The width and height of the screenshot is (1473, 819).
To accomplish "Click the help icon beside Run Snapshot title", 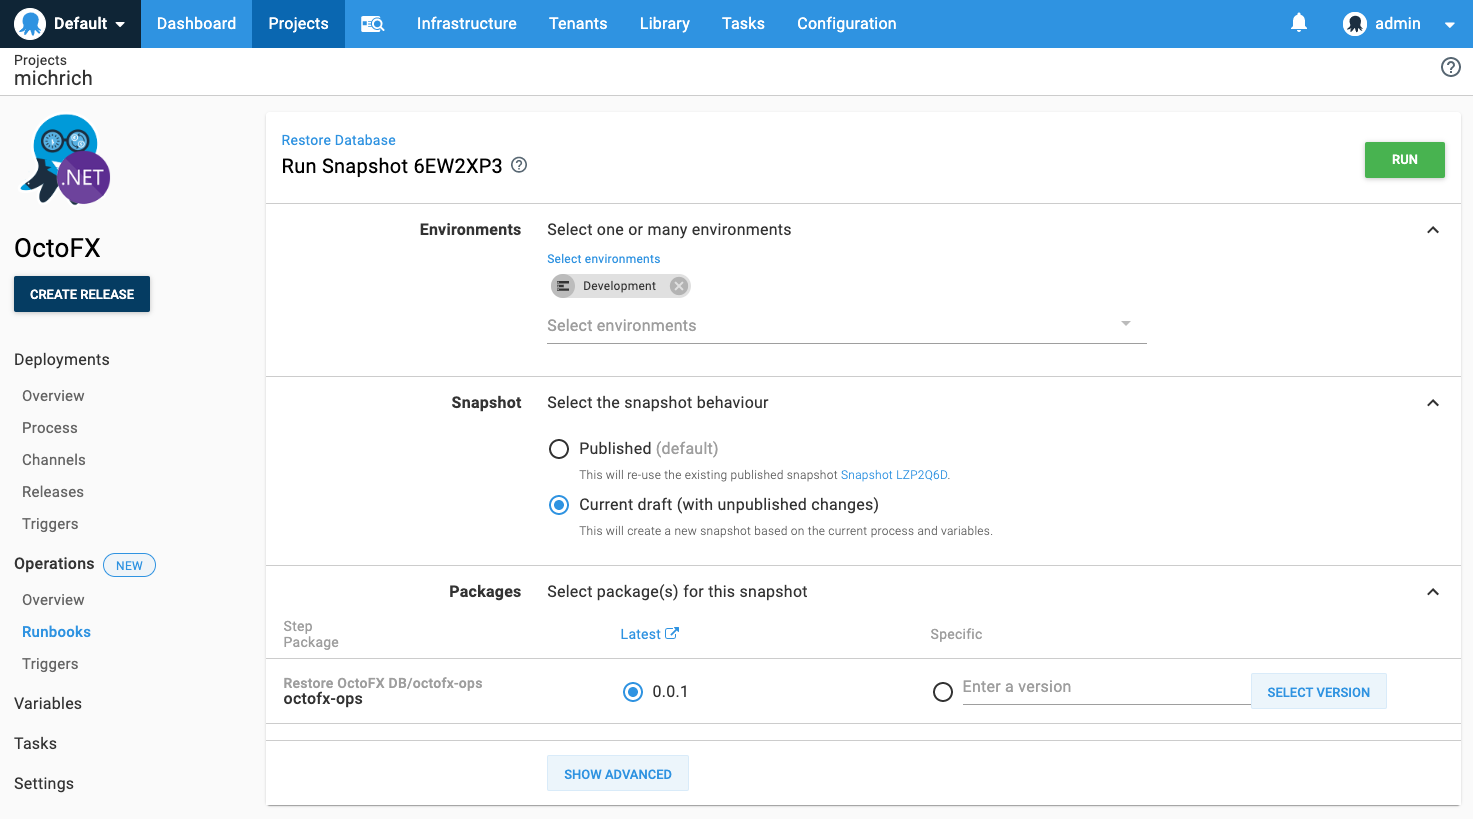I will point(519,165).
